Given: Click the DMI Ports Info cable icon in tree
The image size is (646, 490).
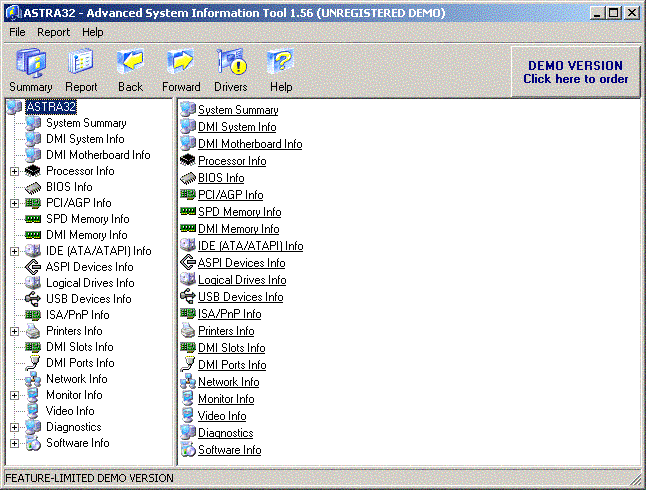Looking at the screenshot, I should click(x=33, y=363).
